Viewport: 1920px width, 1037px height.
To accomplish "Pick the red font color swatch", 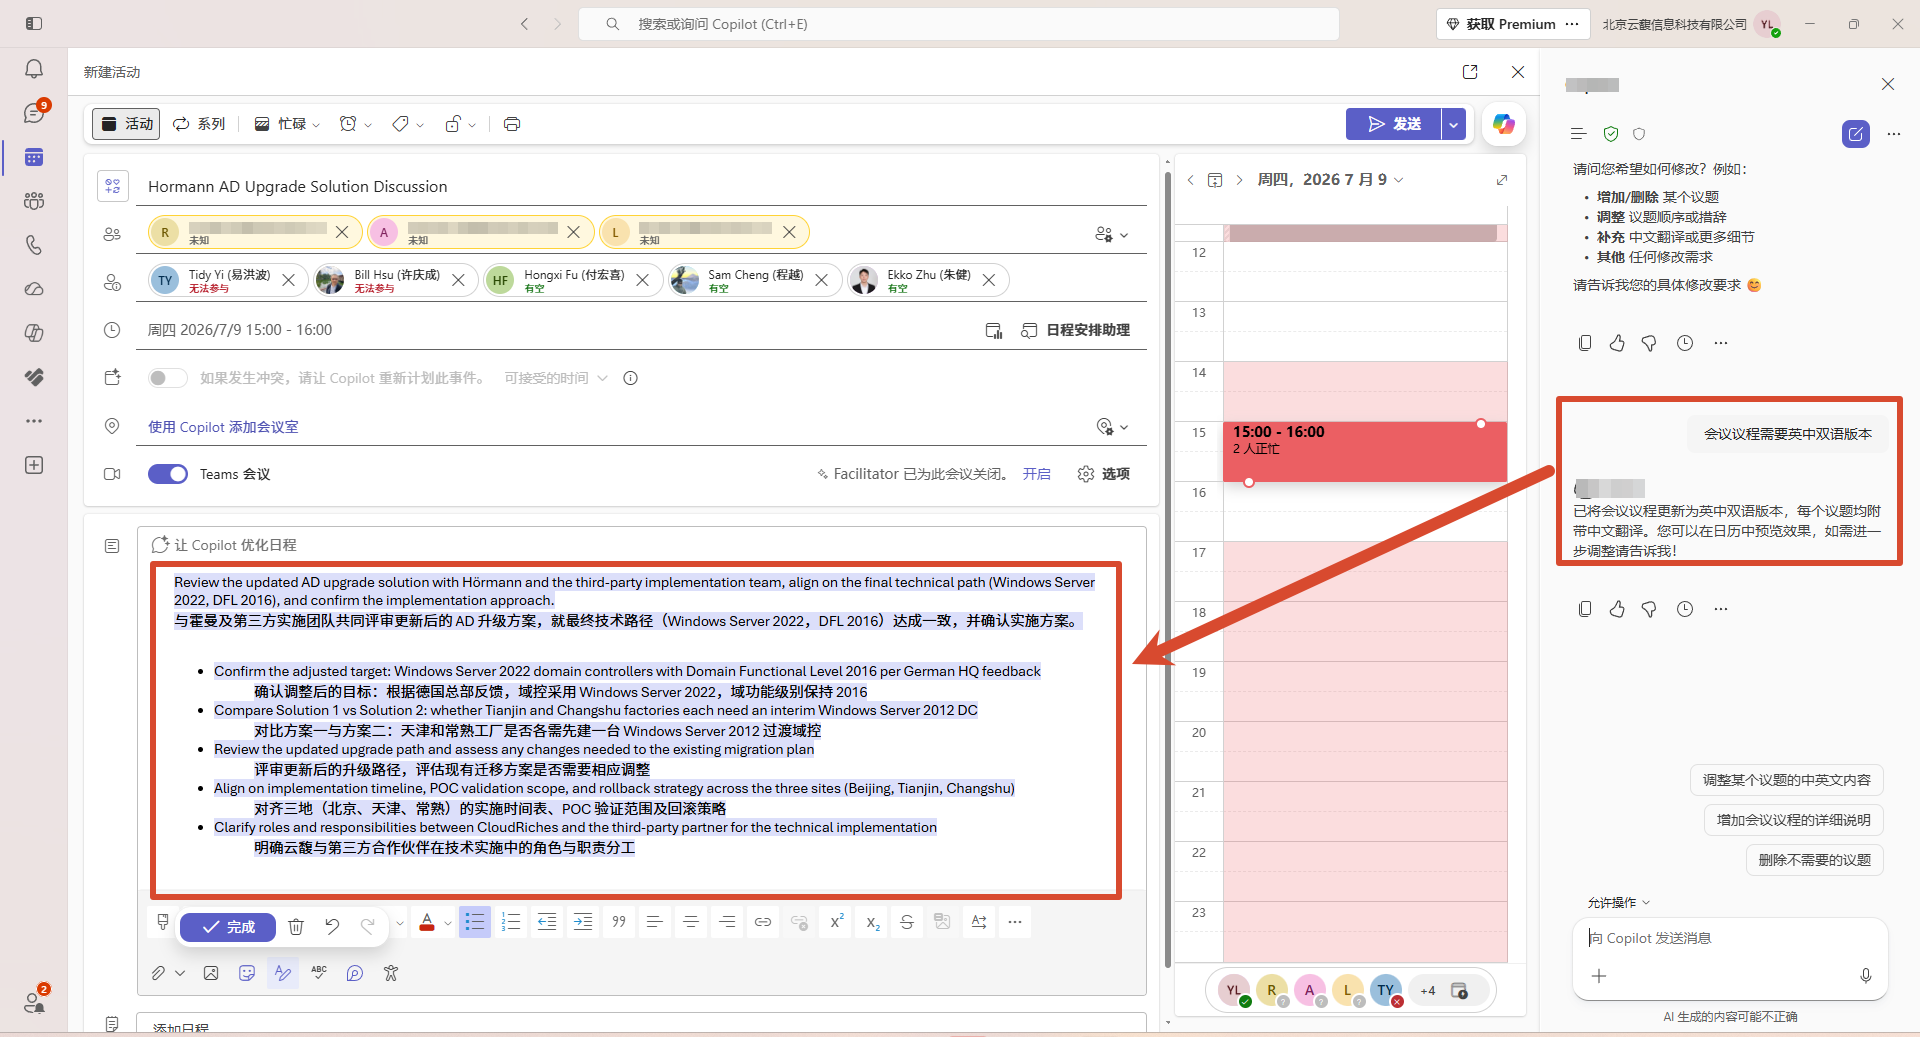I will coord(427,922).
